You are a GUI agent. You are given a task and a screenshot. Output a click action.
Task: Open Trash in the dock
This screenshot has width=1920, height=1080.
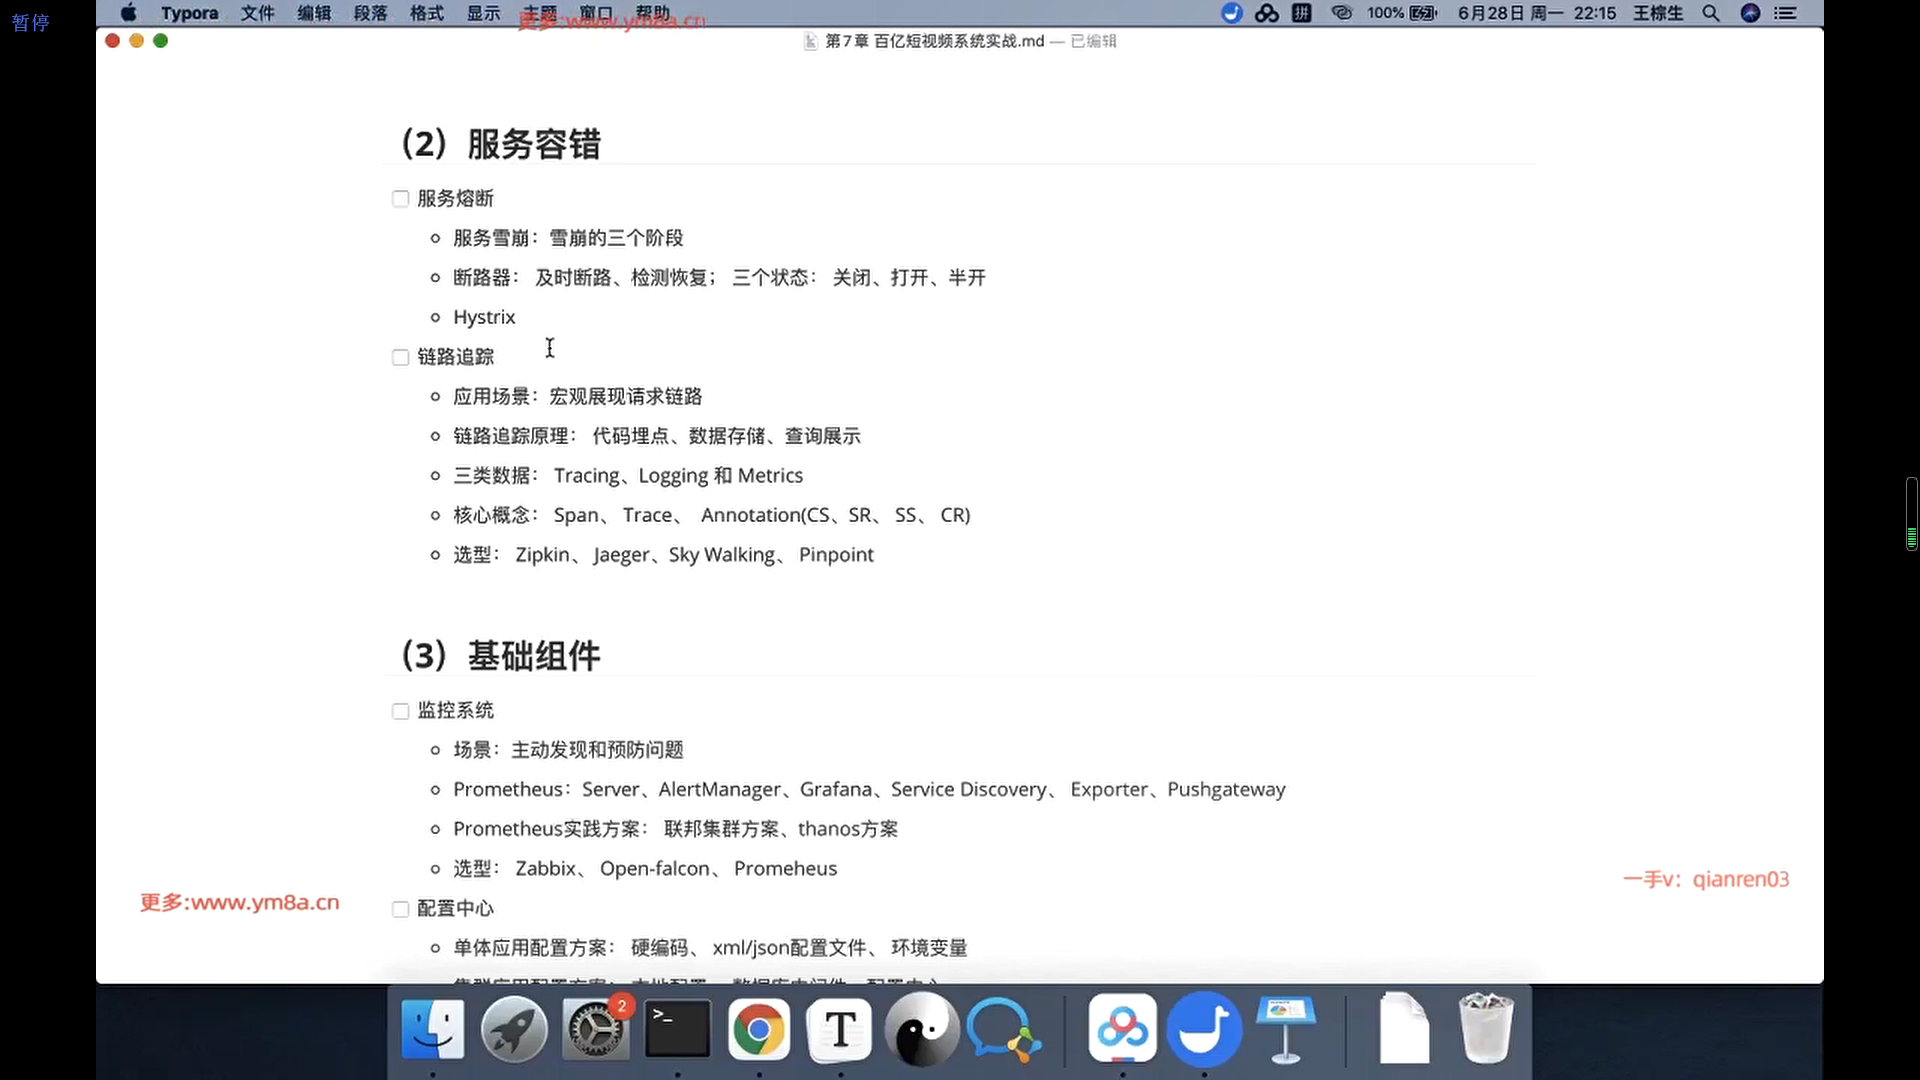click(1485, 1030)
